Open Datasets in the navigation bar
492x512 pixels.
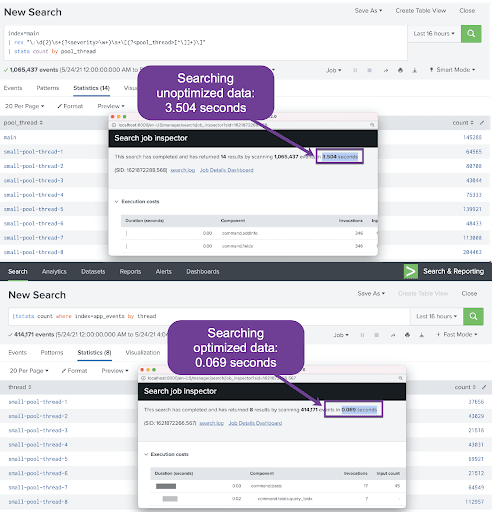pyautogui.click(x=93, y=272)
